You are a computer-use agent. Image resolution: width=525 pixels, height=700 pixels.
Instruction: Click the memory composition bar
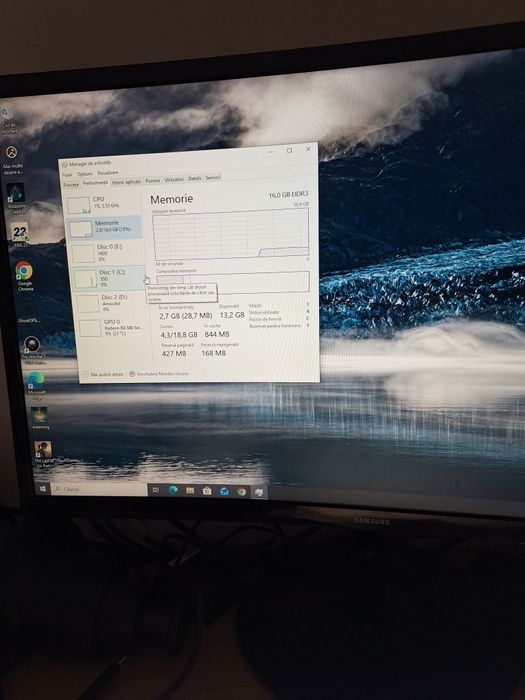(233, 283)
